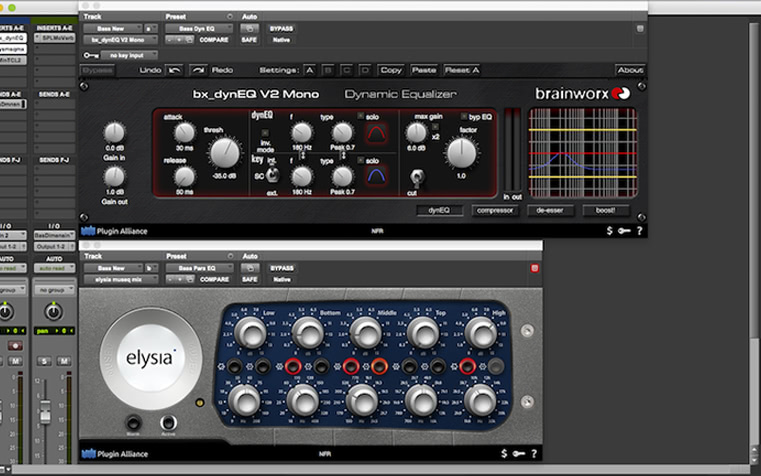Click the round elysia logo dial
Viewport: 761px width, 476px height.
[x=150, y=359]
